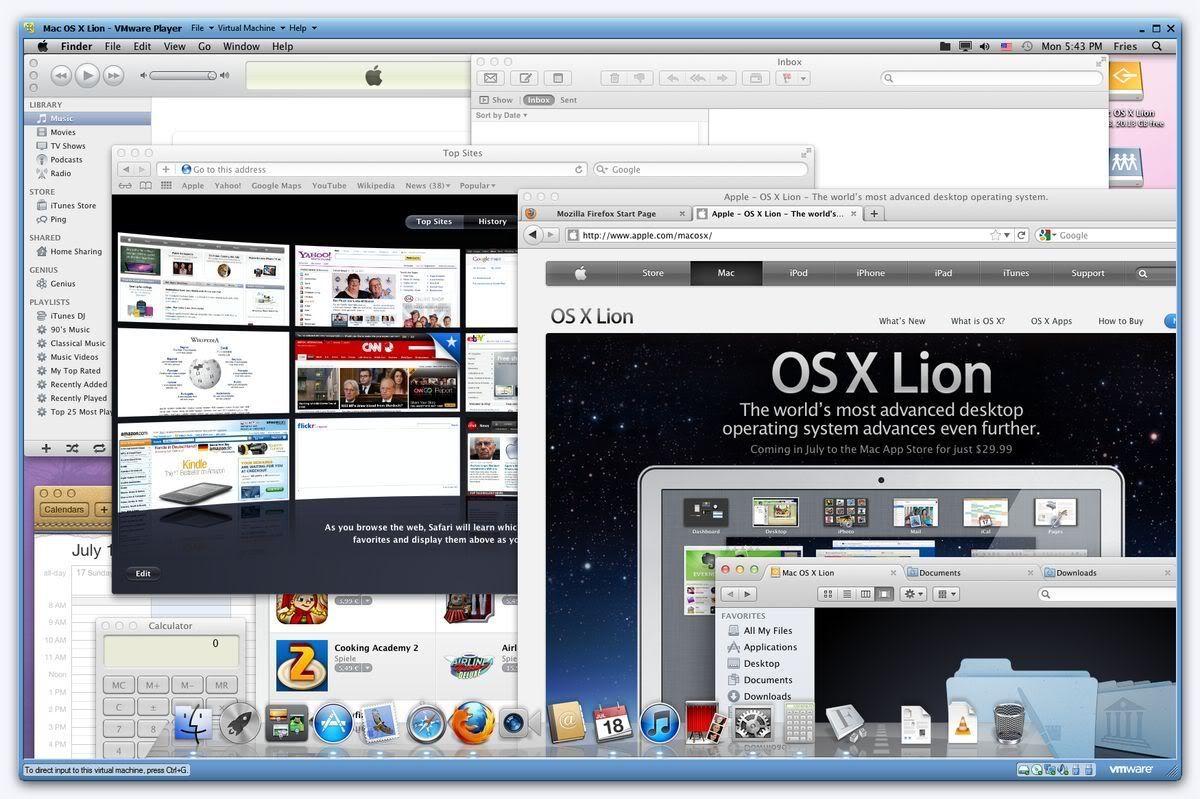Click the iTunes play button
Viewport: 1200px width, 799px height.
87,75
